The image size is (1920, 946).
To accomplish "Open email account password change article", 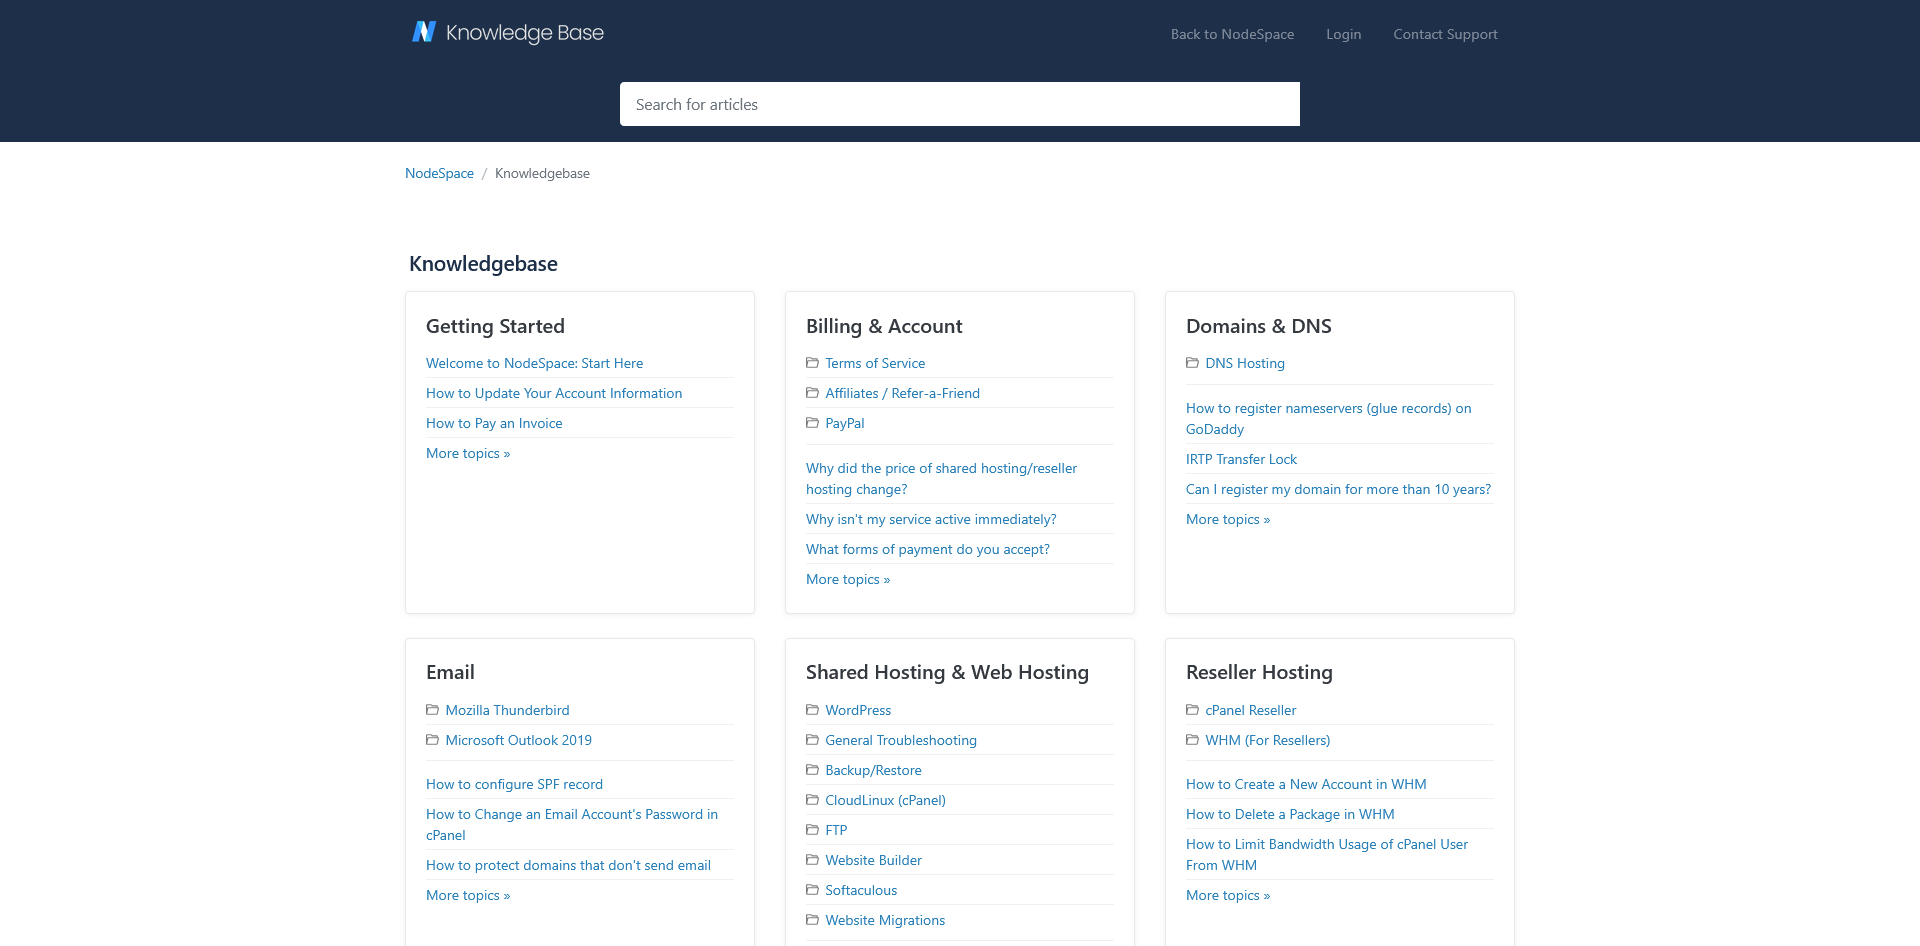I will tap(572, 824).
